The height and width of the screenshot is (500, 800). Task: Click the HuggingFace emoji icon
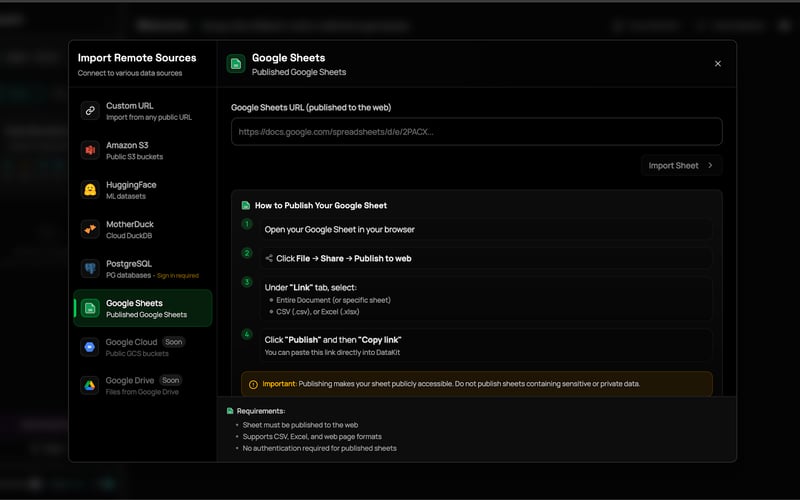pos(90,190)
